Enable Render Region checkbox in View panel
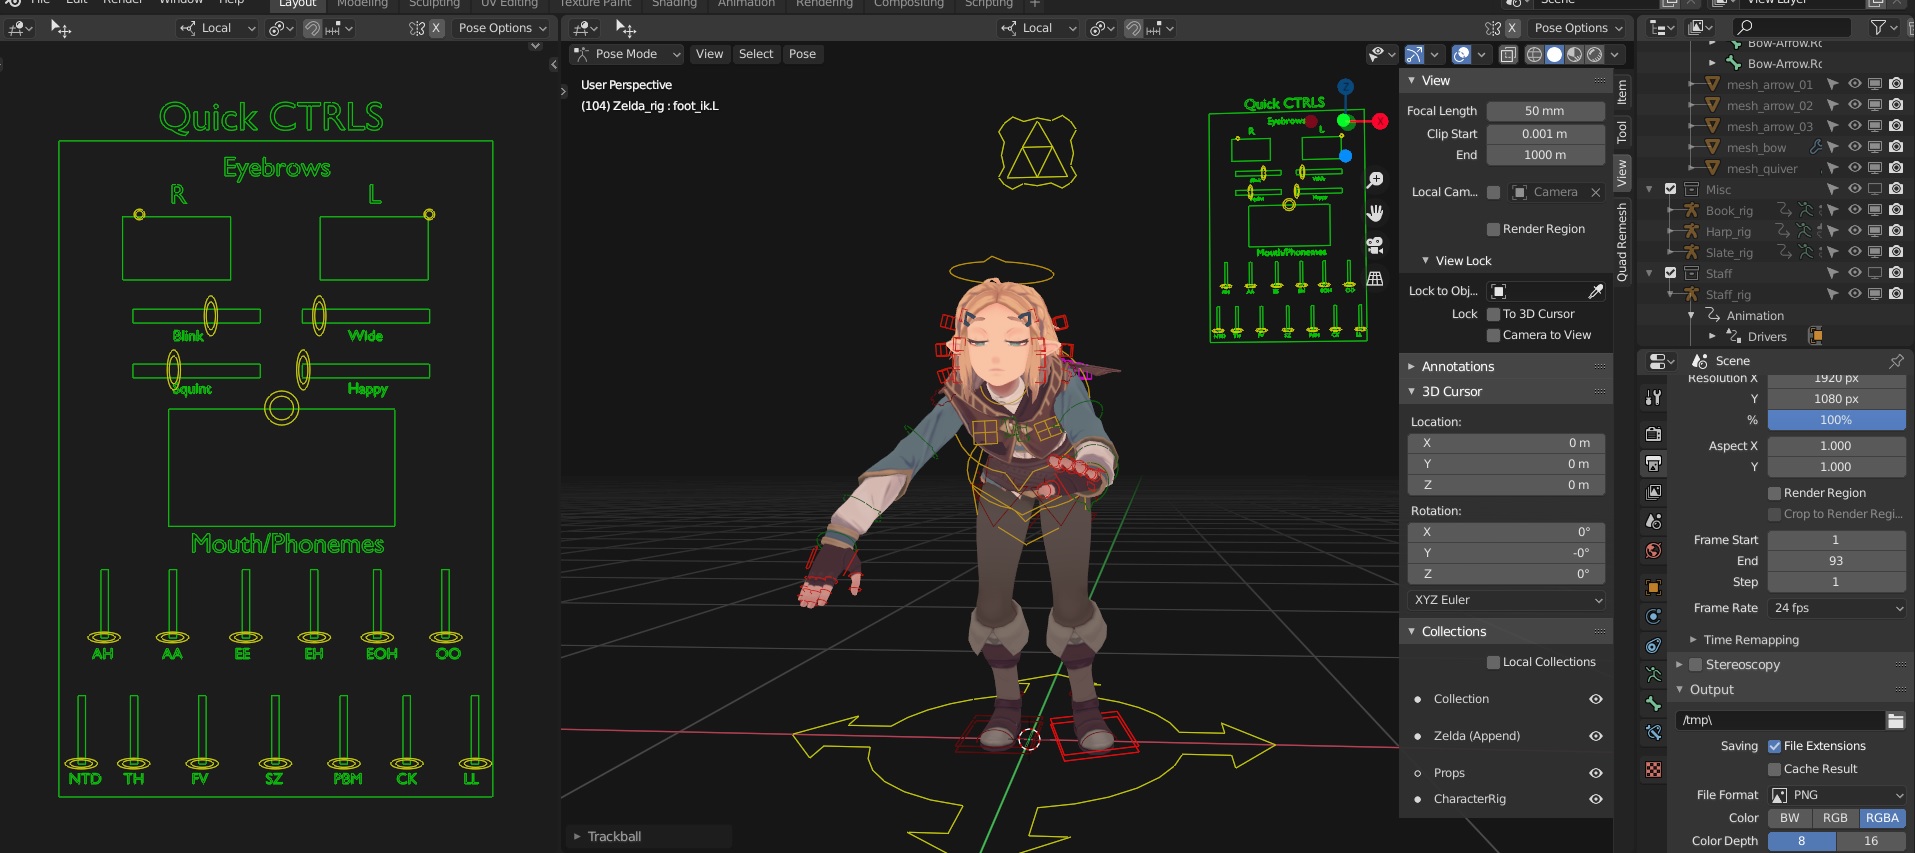The image size is (1915, 853). pyautogui.click(x=1493, y=229)
